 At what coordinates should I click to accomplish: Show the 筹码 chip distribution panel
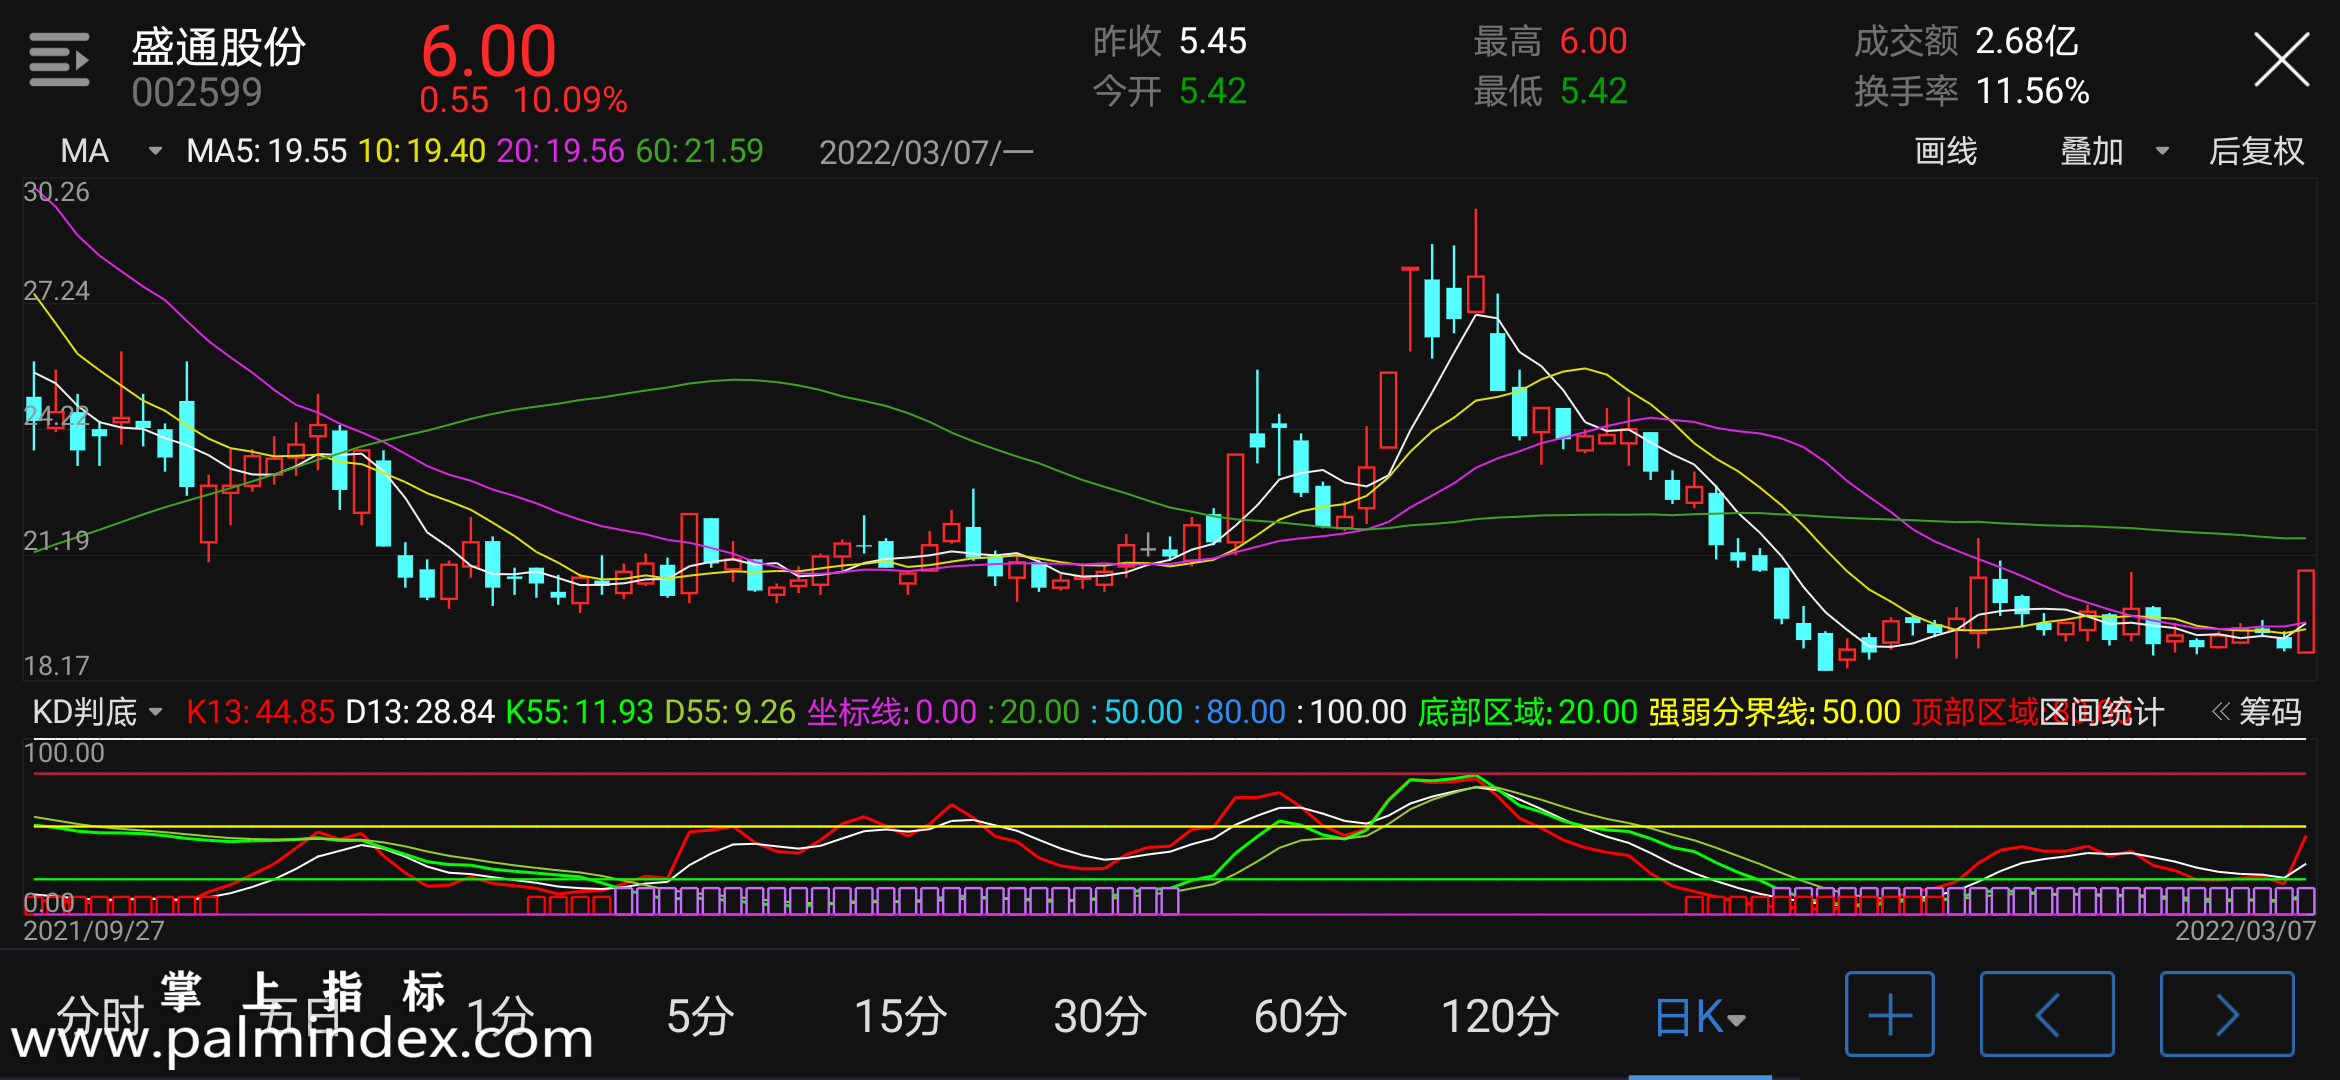[x=2256, y=712]
